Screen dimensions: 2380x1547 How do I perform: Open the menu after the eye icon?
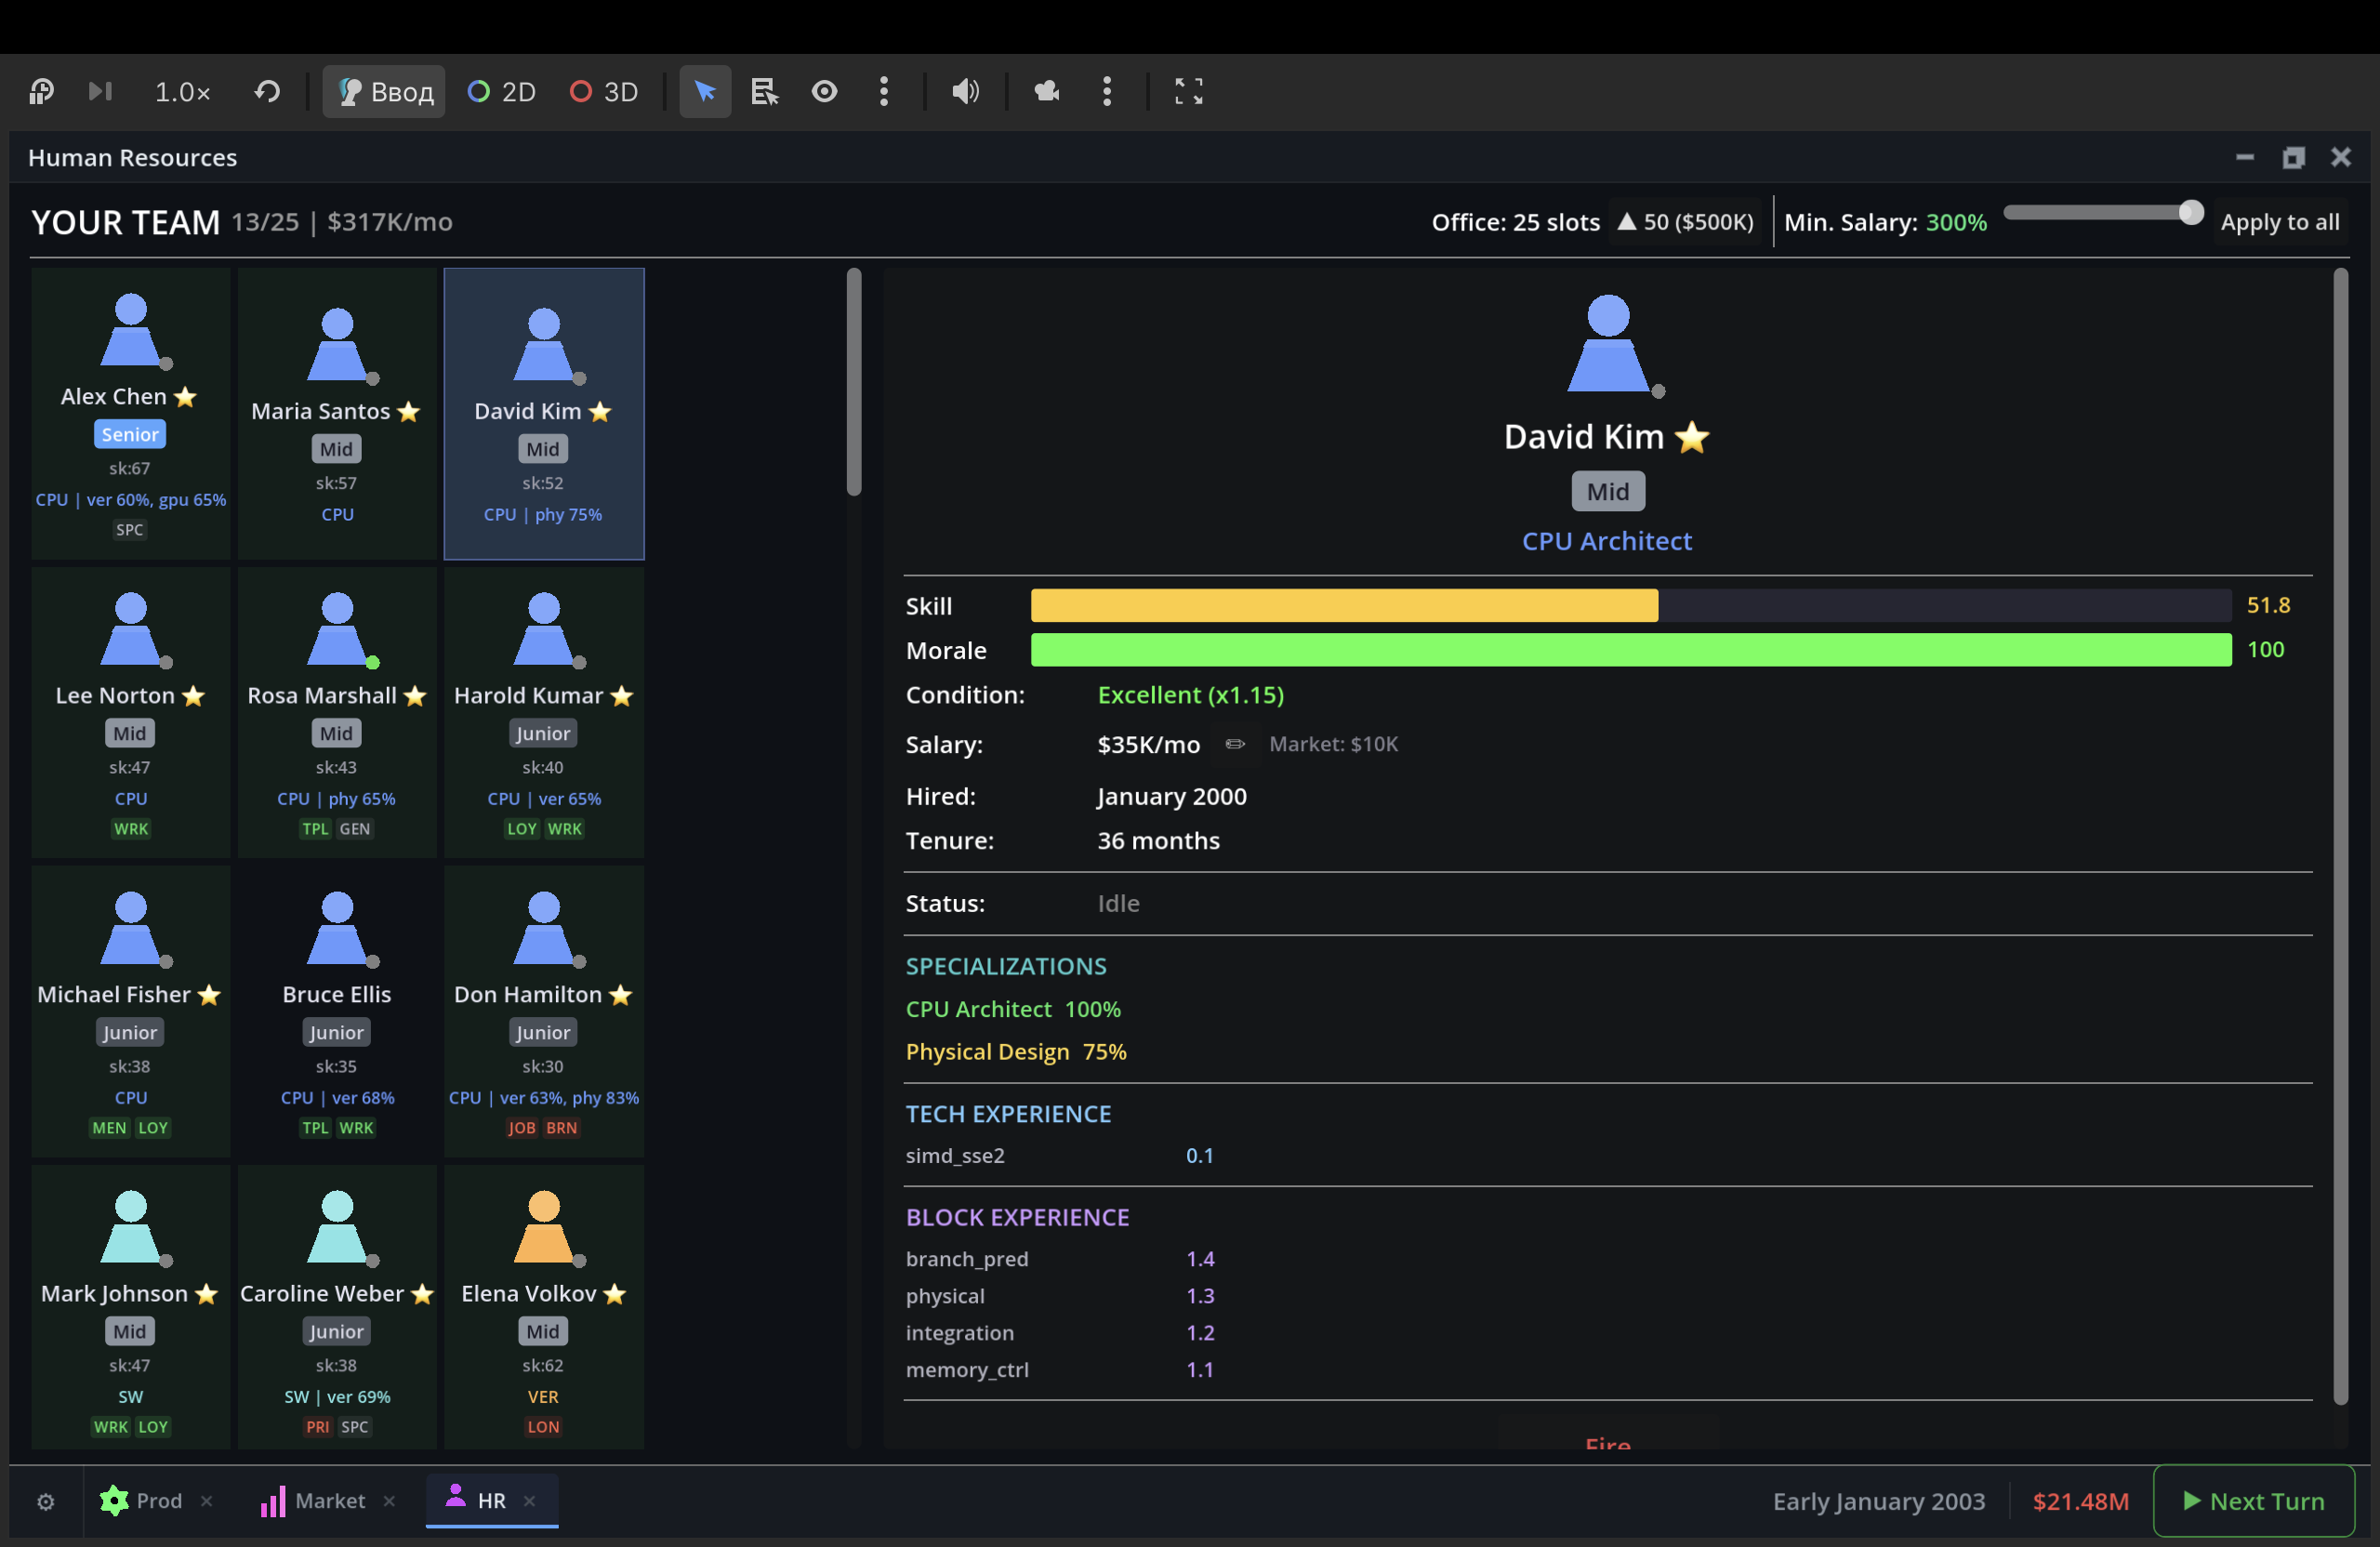[x=883, y=92]
